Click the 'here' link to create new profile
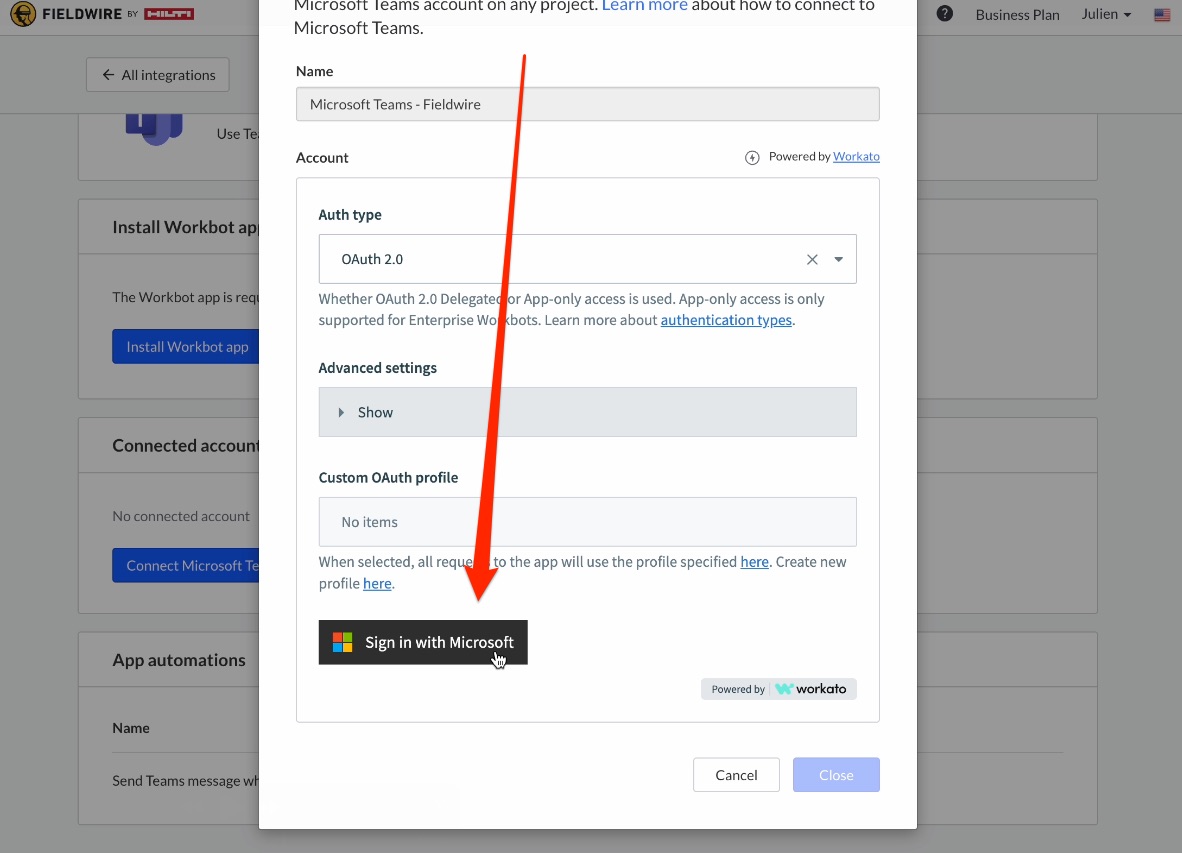Image resolution: width=1182 pixels, height=853 pixels. (377, 584)
